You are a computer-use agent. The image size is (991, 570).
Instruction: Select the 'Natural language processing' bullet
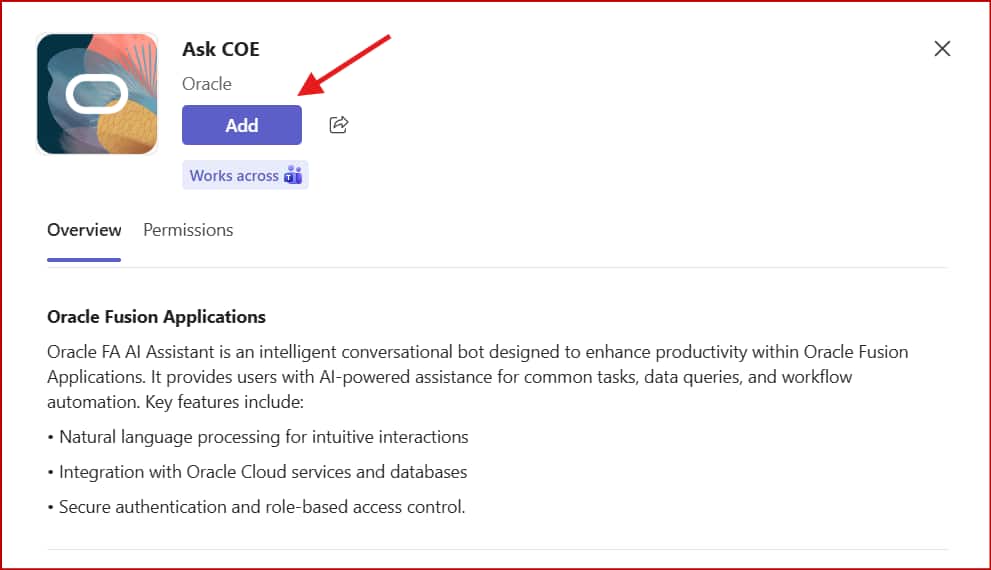pyautogui.click(x=263, y=437)
